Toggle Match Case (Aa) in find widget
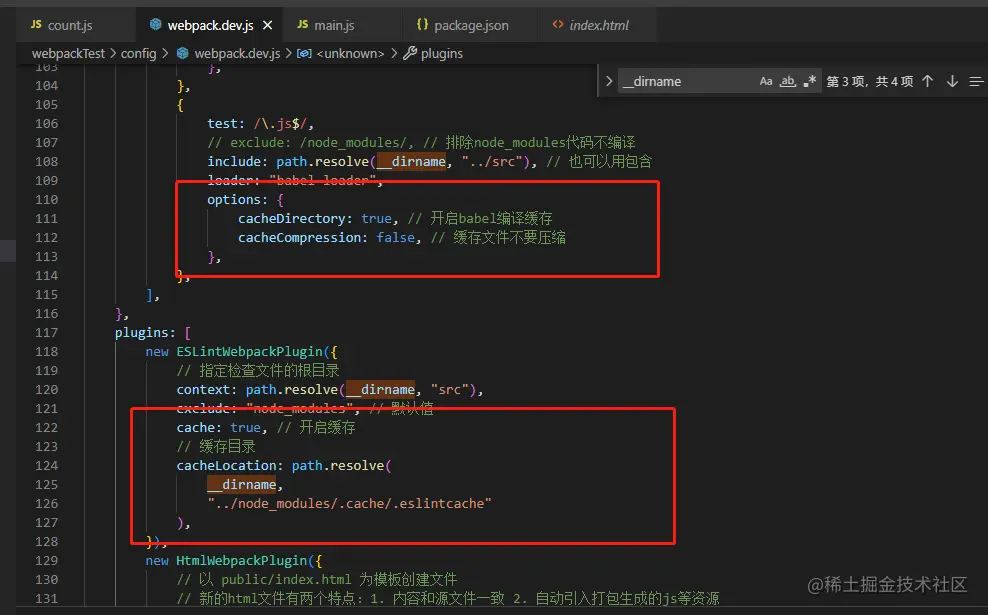 pos(766,81)
